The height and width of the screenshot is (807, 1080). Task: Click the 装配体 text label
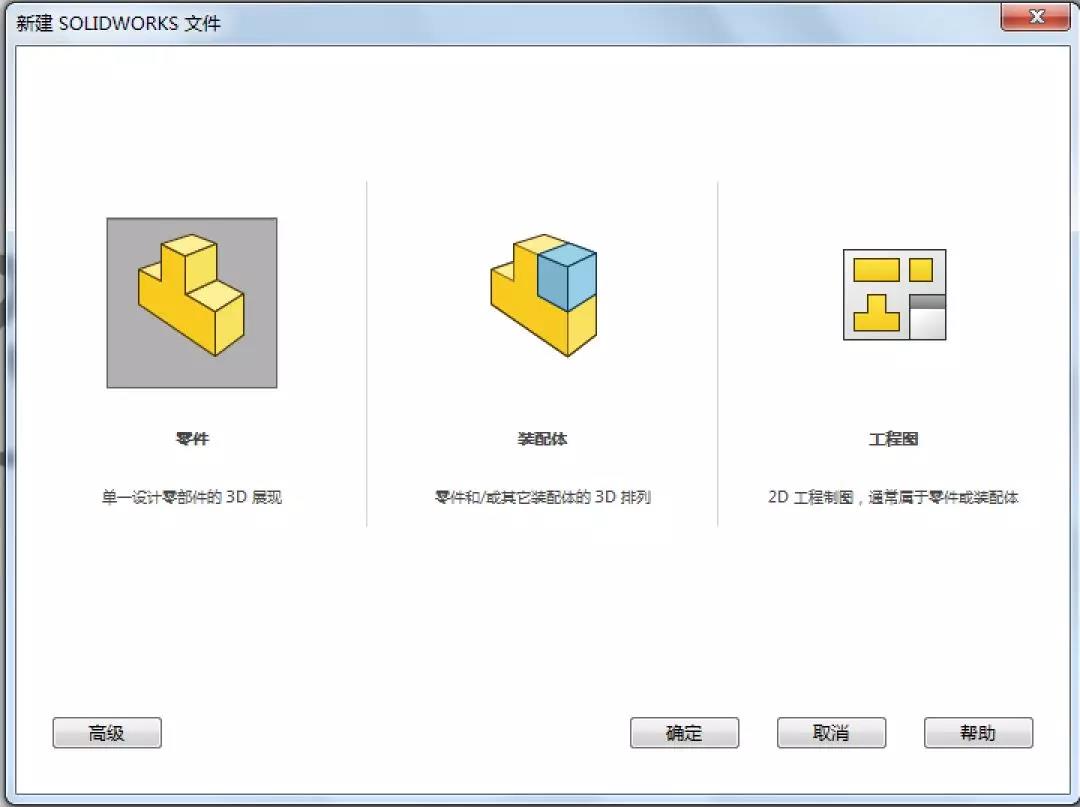point(544,438)
